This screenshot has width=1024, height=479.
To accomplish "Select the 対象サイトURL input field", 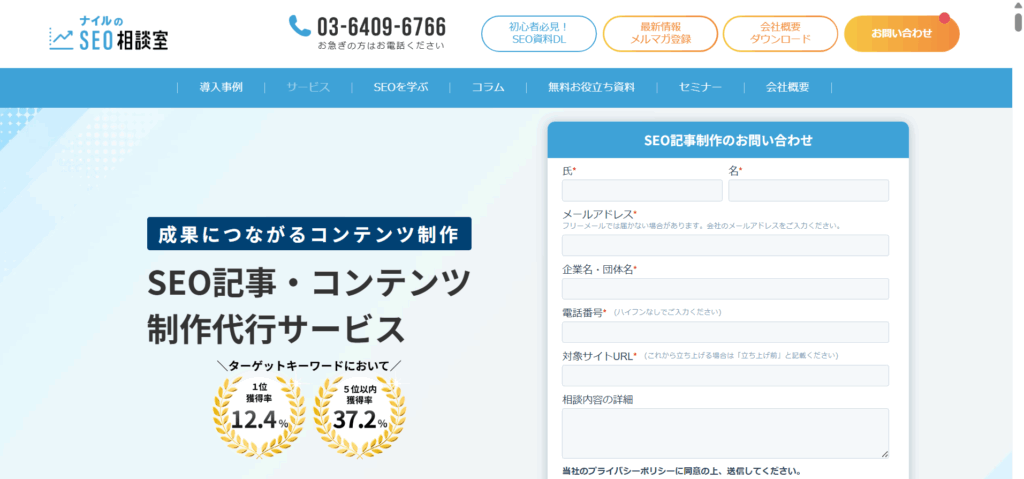I will (x=725, y=376).
